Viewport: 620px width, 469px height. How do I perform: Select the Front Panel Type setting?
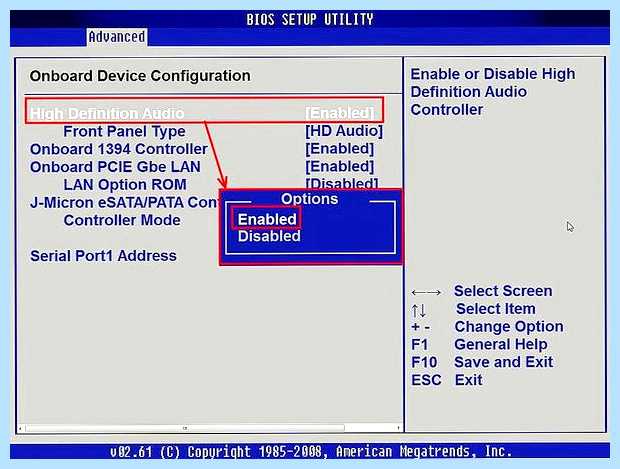pyautogui.click(x=124, y=131)
